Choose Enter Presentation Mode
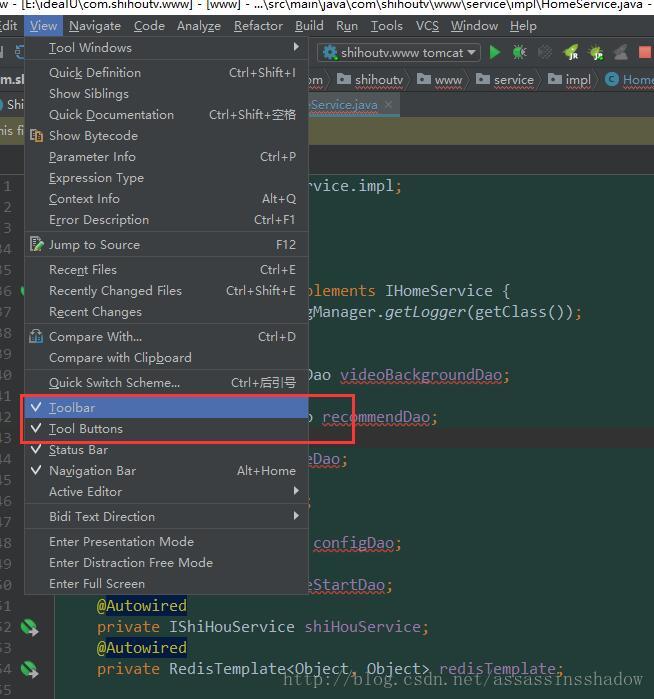This screenshot has width=654, height=699. coord(167,541)
